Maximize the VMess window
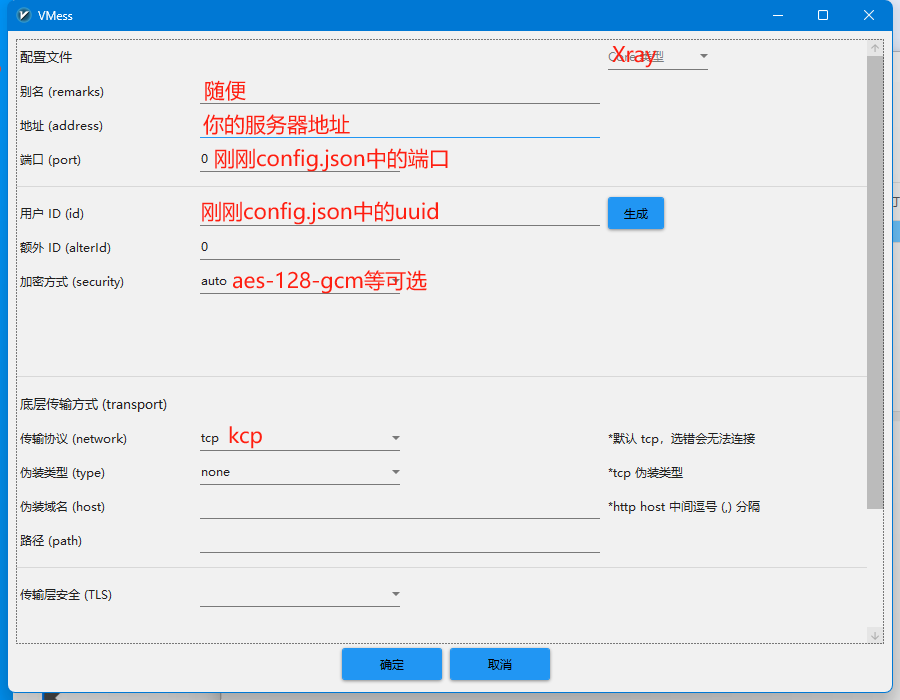Image resolution: width=900 pixels, height=700 pixels. [x=823, y=15]
